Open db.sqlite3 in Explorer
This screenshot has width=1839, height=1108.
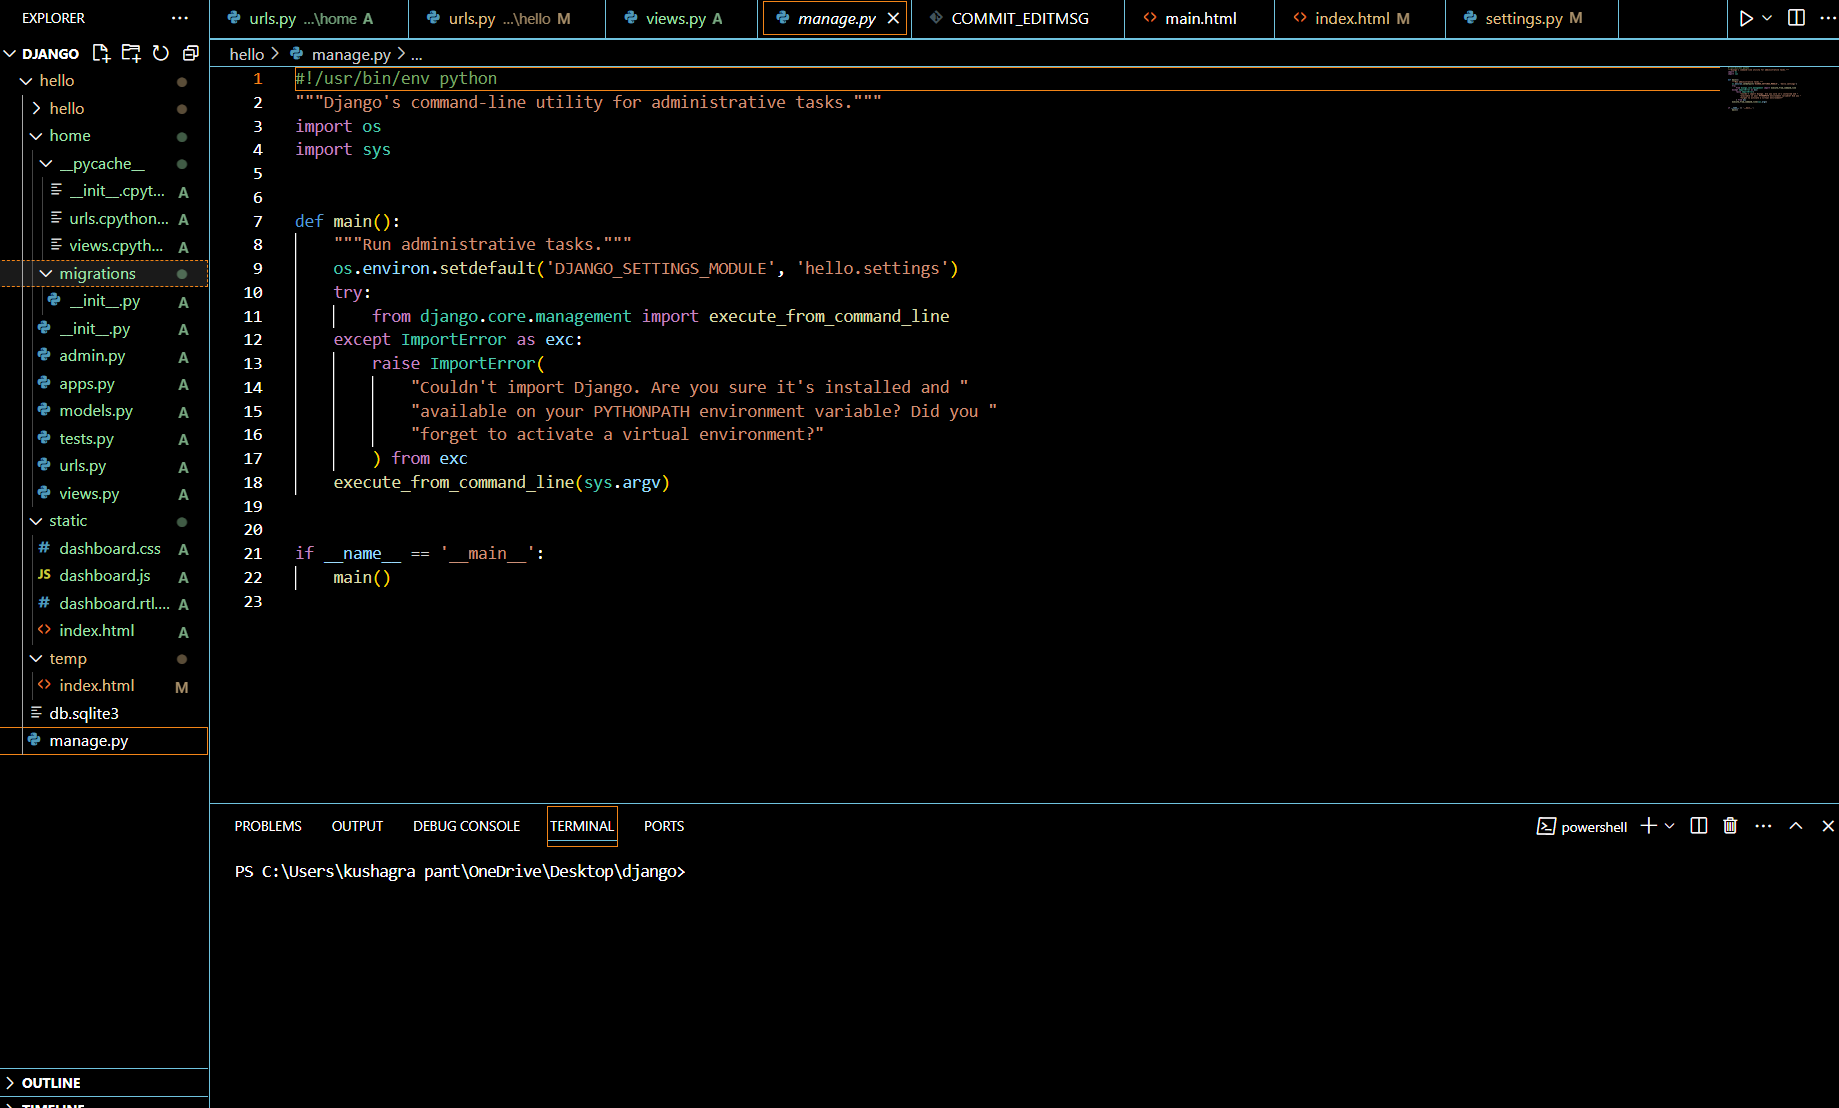point(104,713)
